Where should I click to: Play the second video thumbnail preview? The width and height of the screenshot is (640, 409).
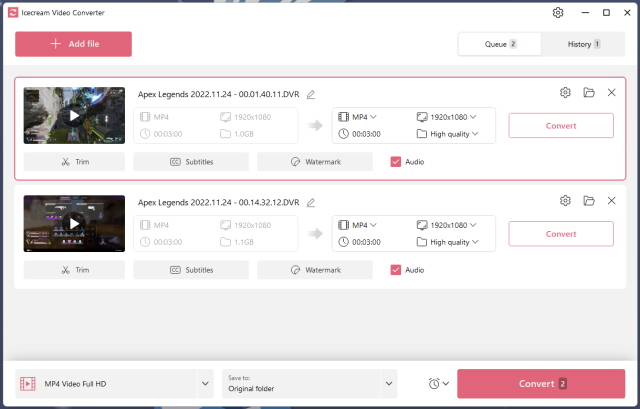(x=74, y=223)
